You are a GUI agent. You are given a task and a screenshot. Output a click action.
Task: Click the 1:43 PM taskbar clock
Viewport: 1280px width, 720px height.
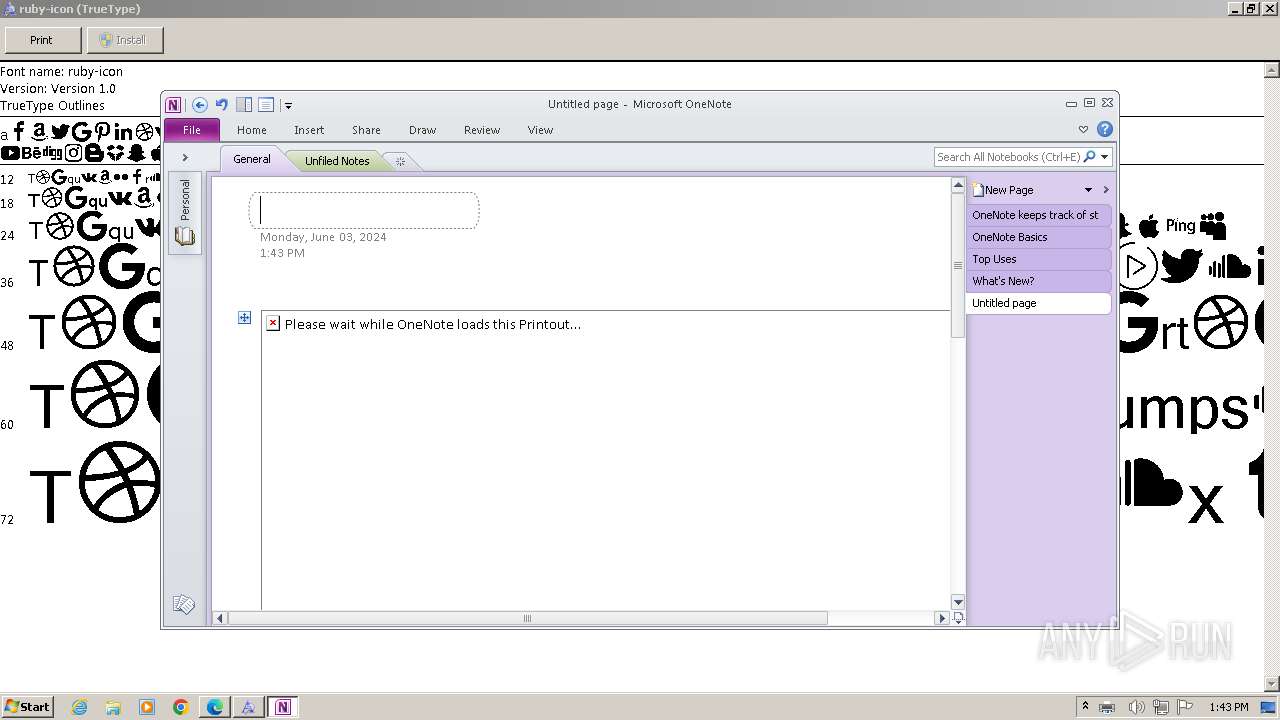click(x=1228, y=707)
